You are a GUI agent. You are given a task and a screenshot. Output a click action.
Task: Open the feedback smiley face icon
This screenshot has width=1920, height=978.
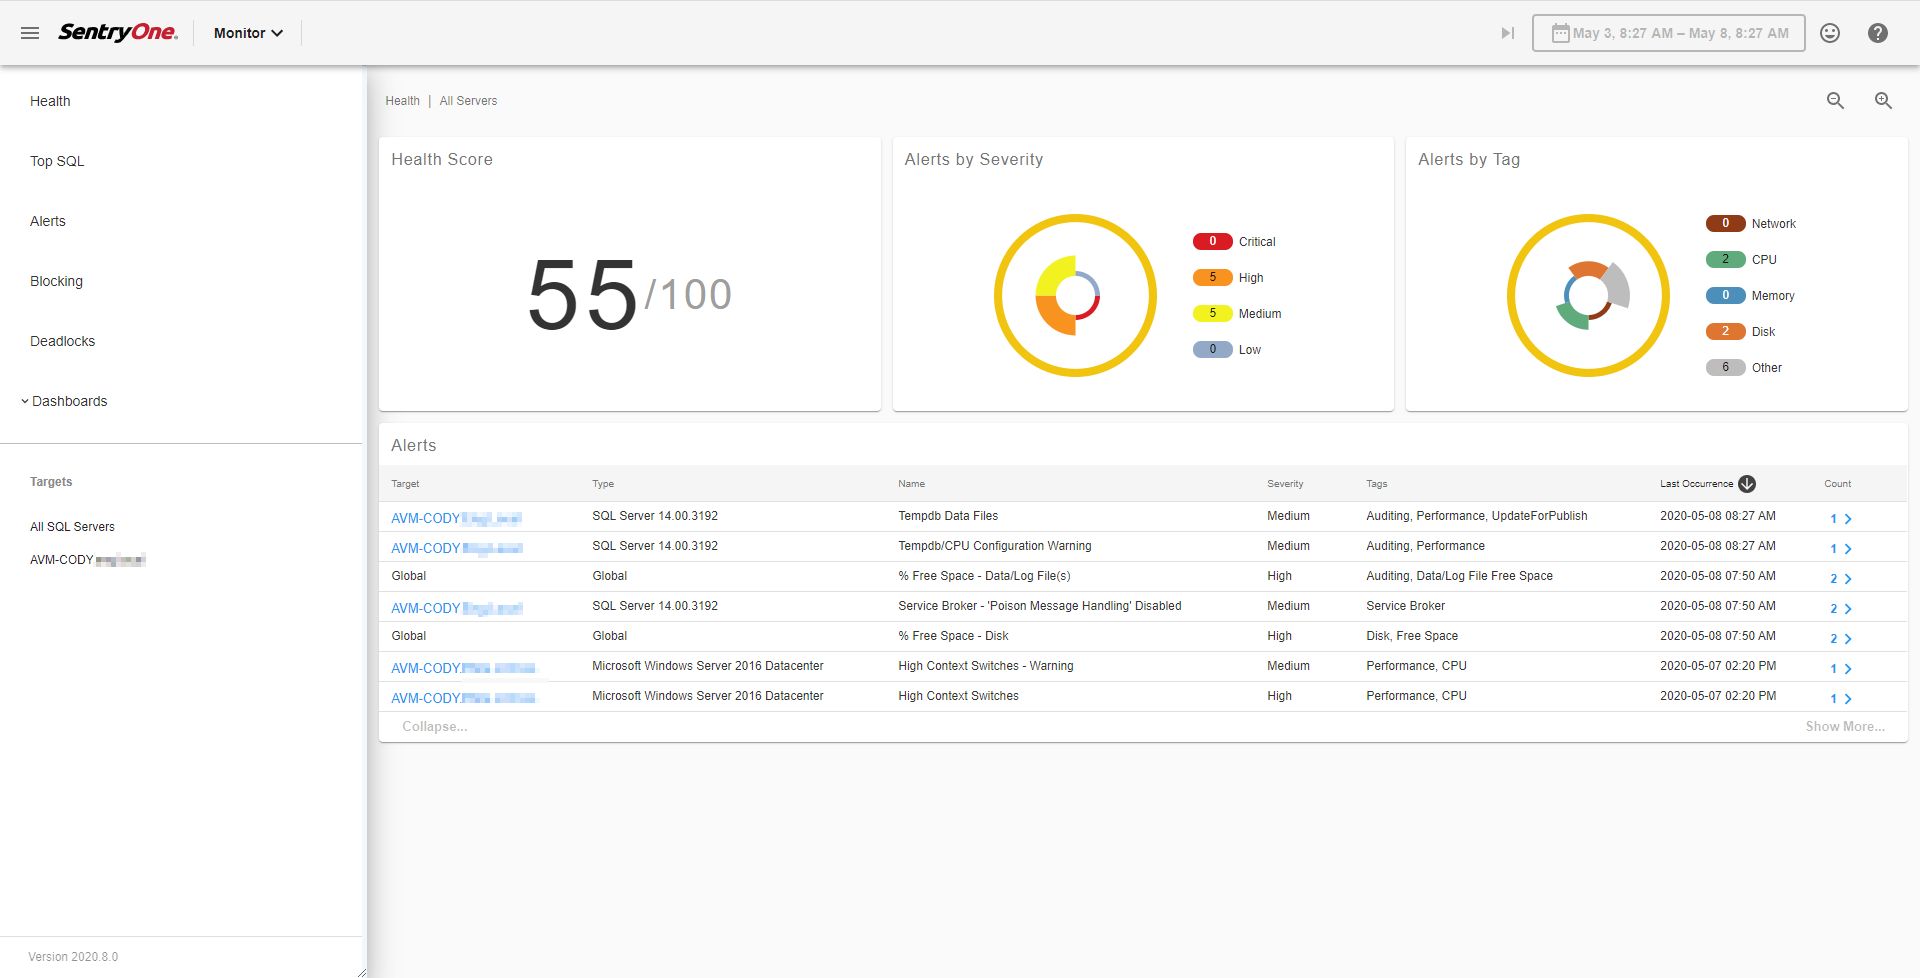(x=1829, y=33)
